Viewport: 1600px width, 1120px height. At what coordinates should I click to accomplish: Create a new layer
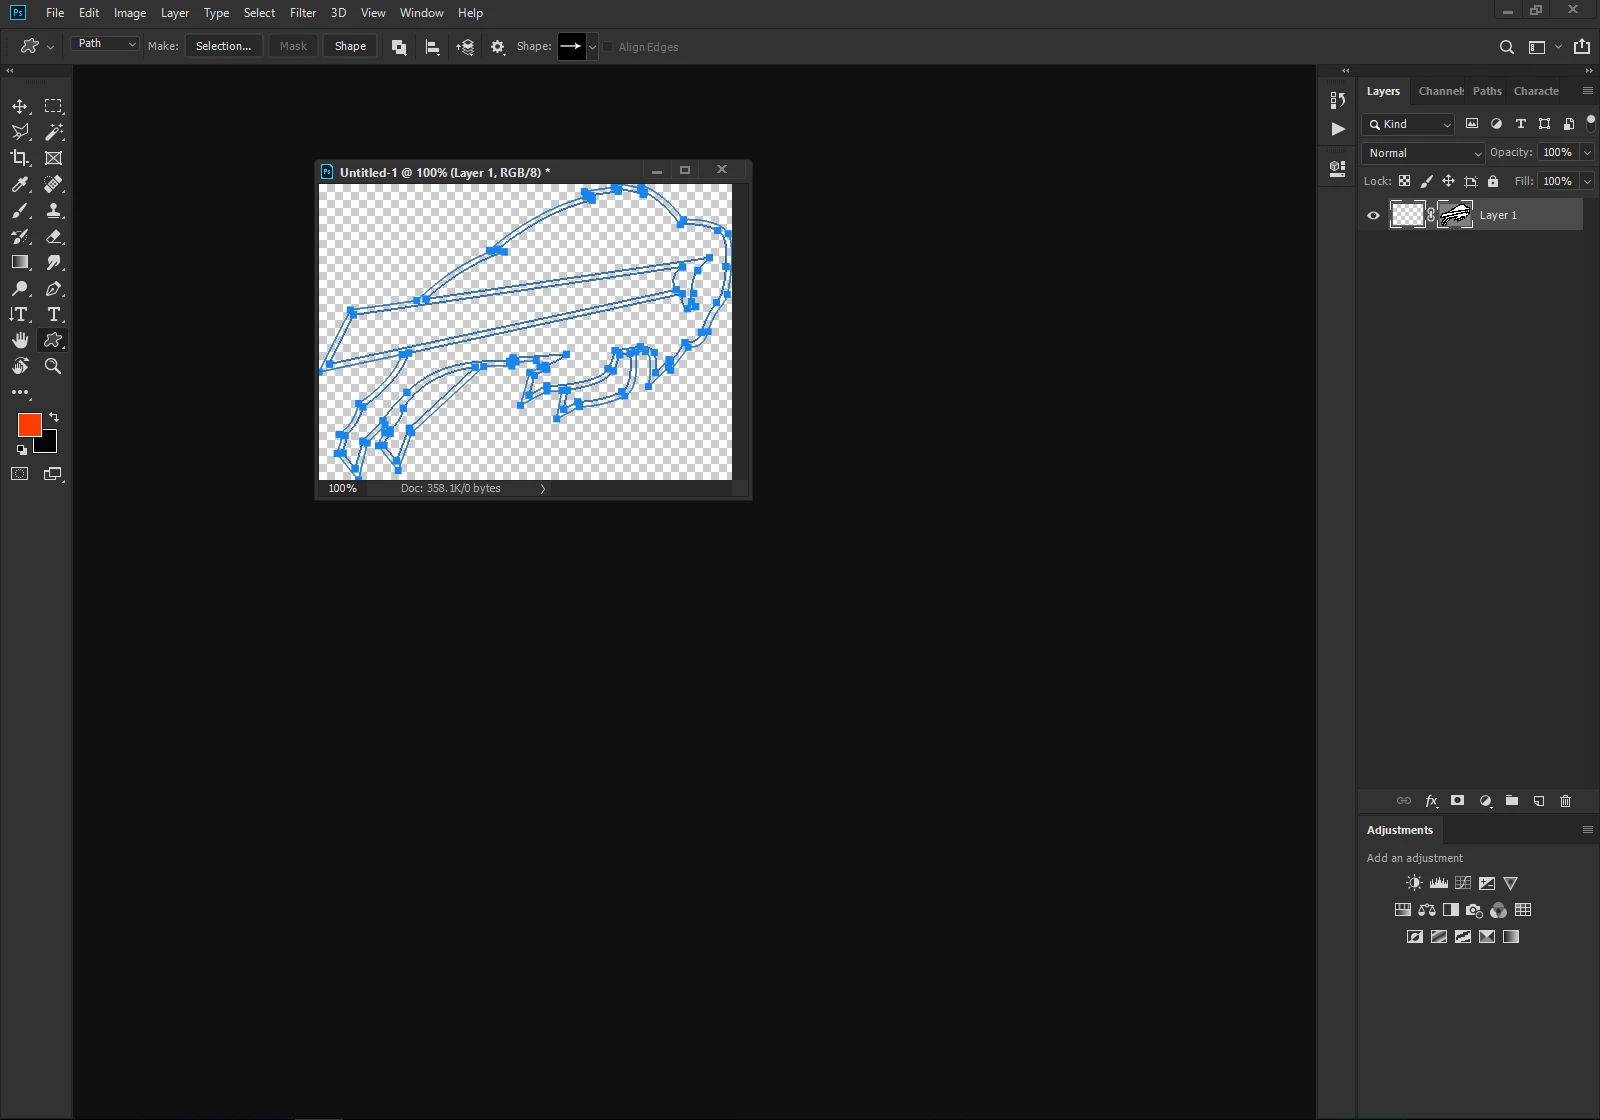click(x=1539, y=801)
